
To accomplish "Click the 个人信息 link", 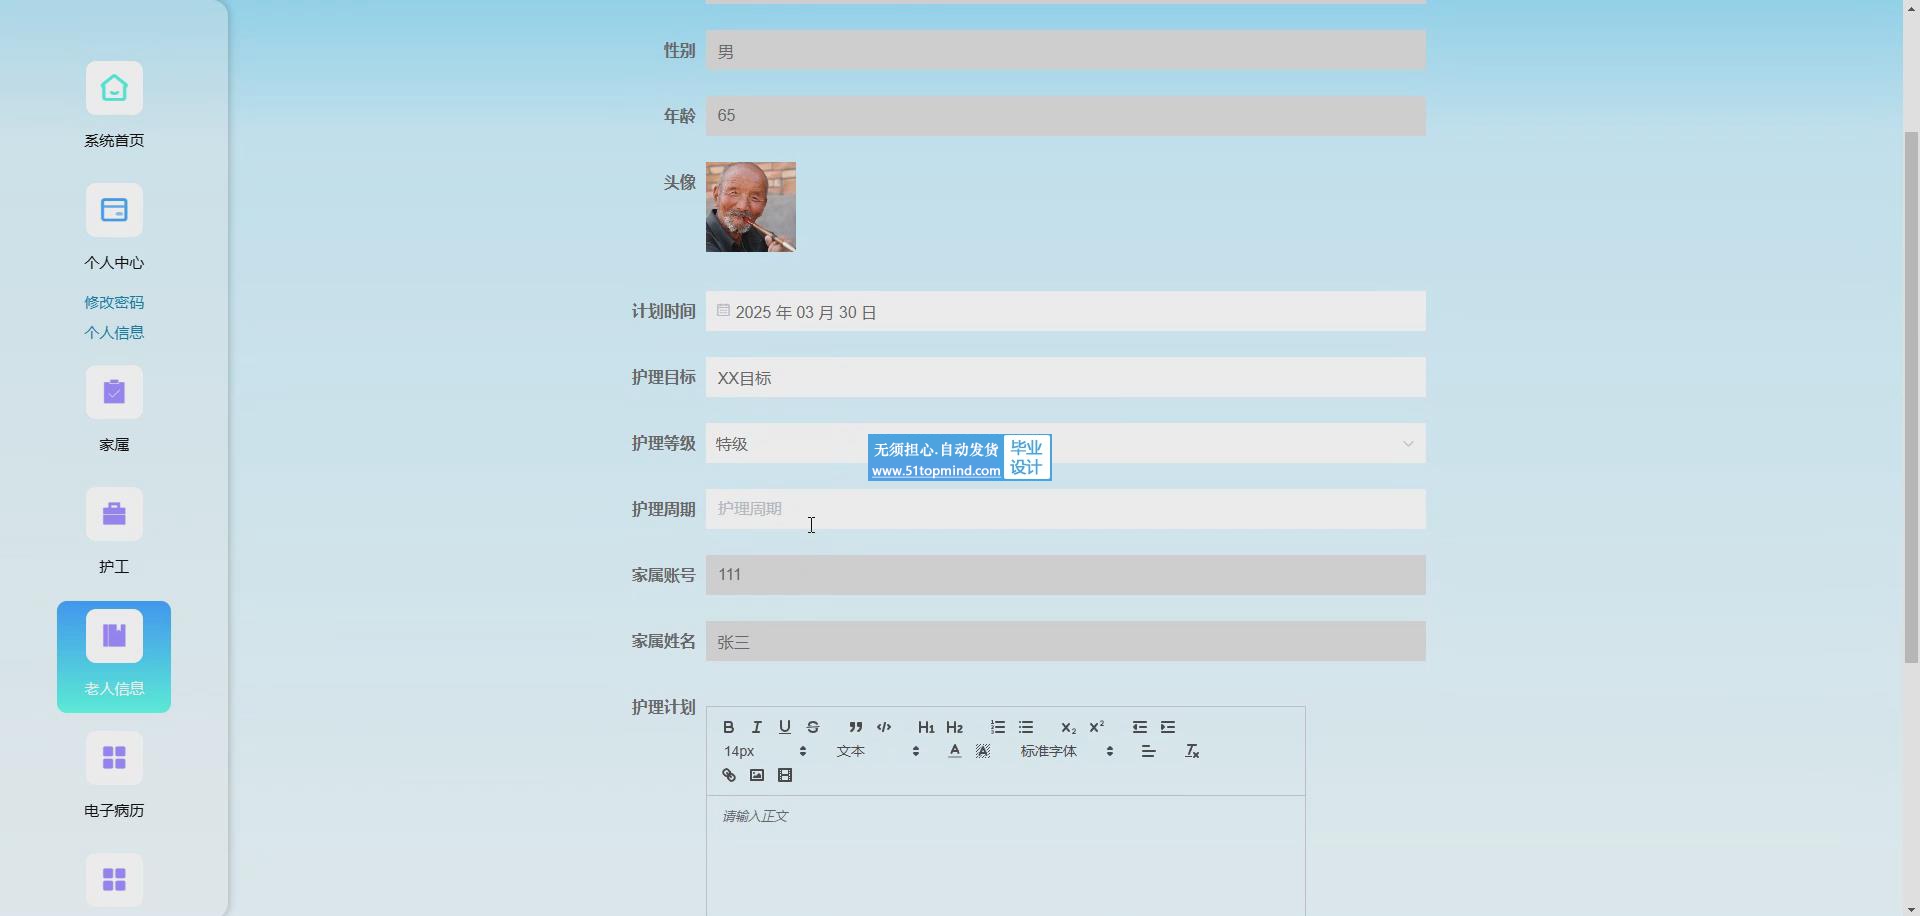I will pyautogui.click(x=114, y=332).
